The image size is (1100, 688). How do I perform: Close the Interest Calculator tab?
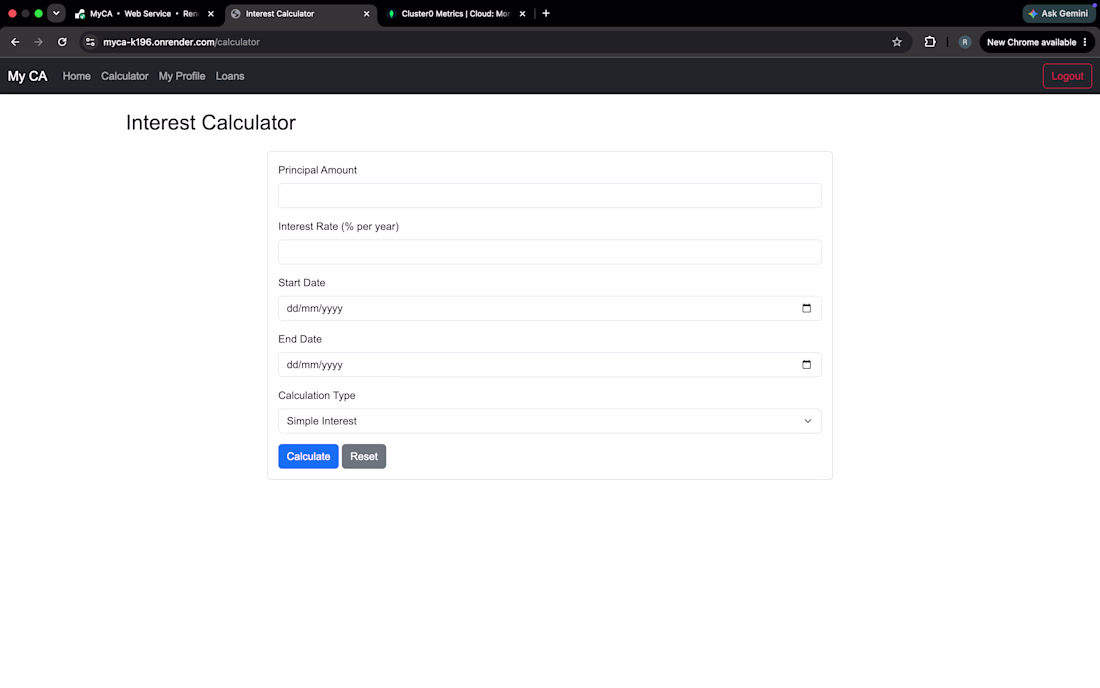366,13
